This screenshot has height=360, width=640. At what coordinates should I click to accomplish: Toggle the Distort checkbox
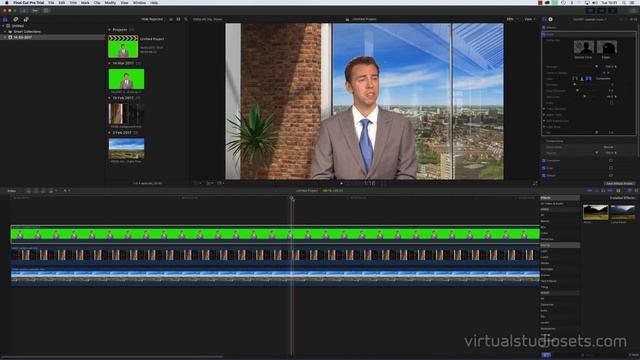pos(544,175)
